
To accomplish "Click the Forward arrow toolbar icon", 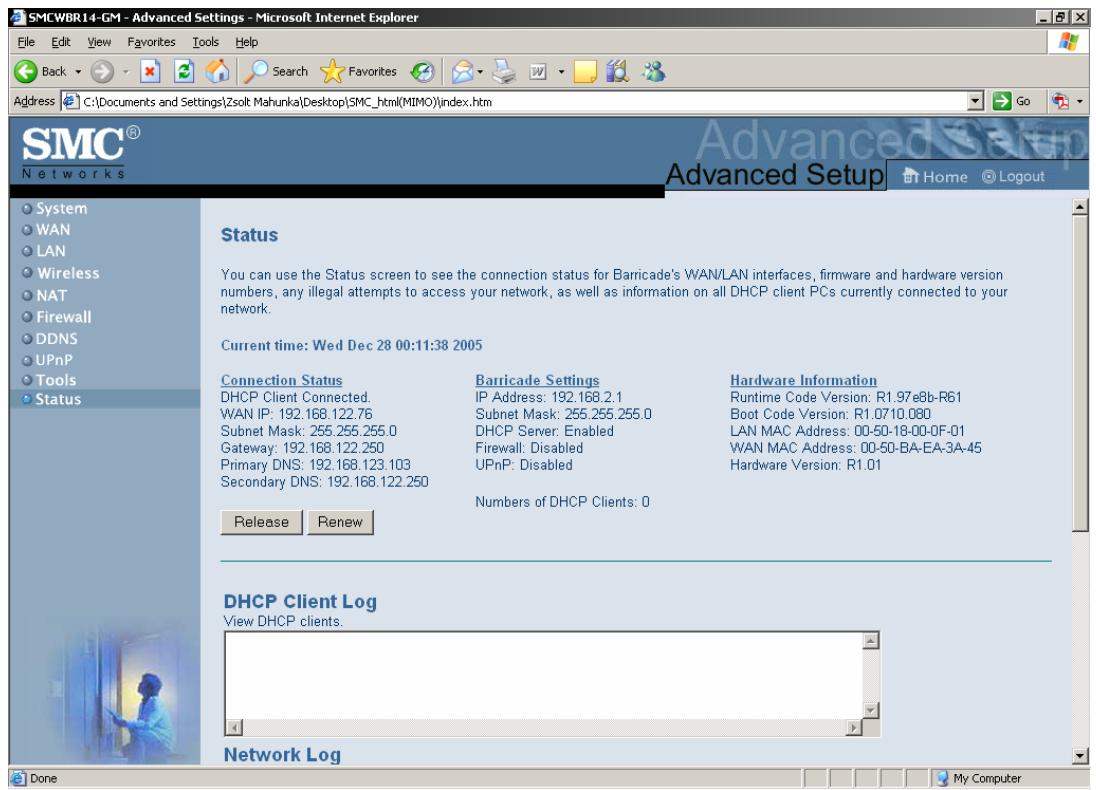I will tap(102, 71).
